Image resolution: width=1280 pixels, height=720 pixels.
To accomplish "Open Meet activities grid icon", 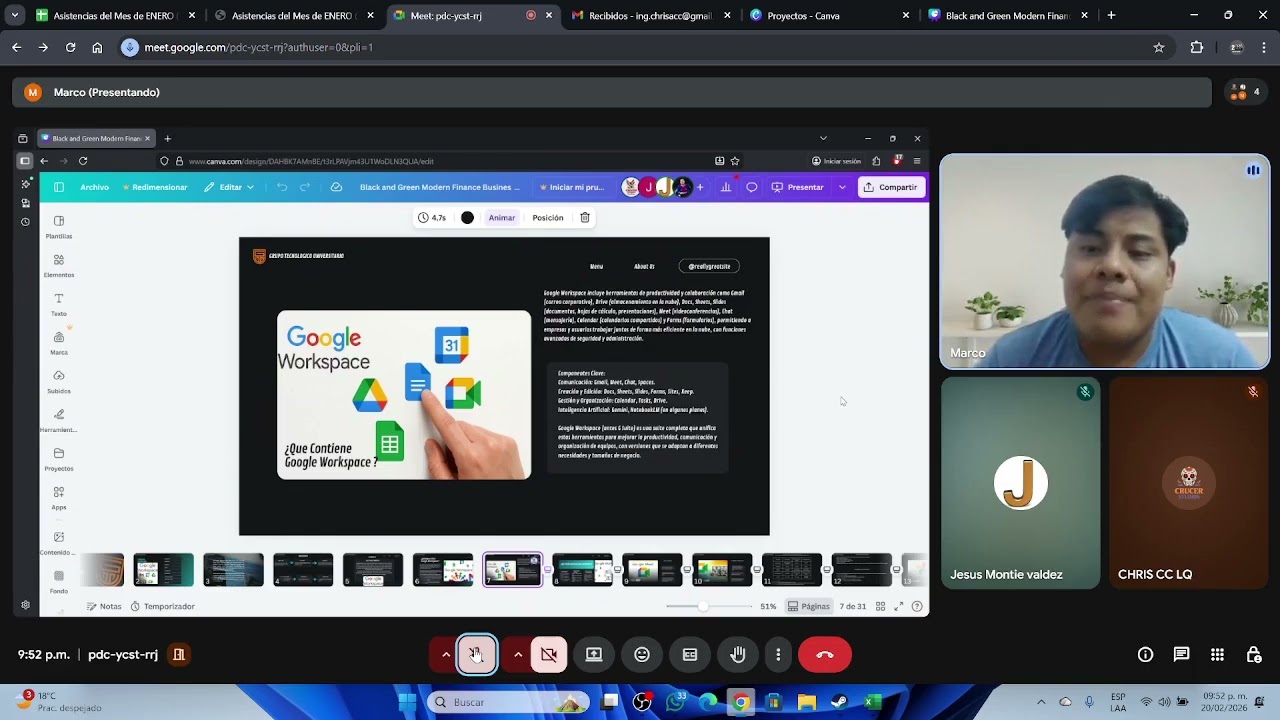I will point(1217,654).
